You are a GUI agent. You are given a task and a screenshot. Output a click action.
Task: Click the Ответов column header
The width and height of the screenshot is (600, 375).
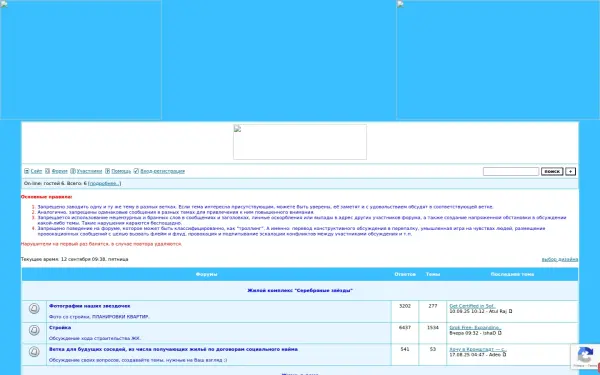coord(405,274)
